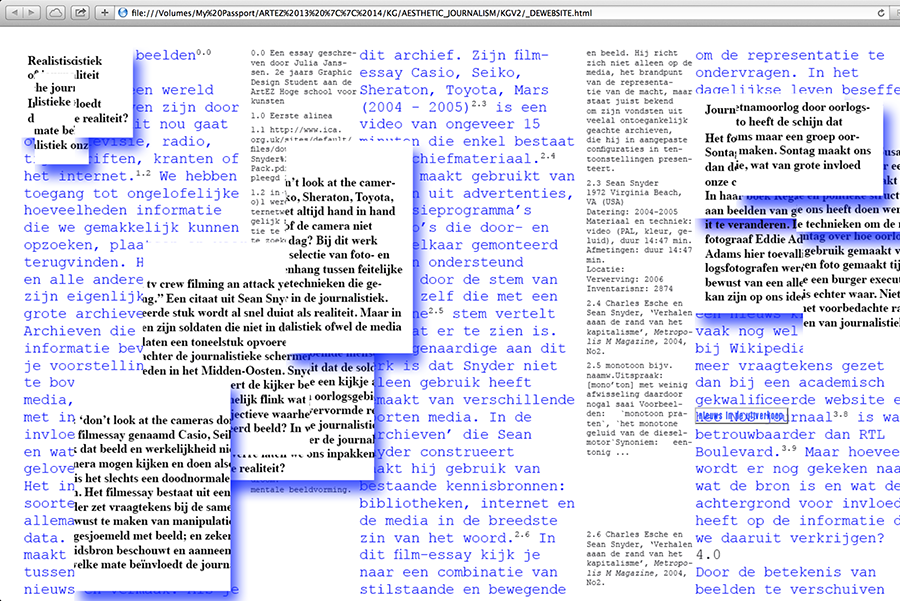Click the text "Inventarisnr: 2874"
Viewport: 900px width, 601px height.
point(630,289)
